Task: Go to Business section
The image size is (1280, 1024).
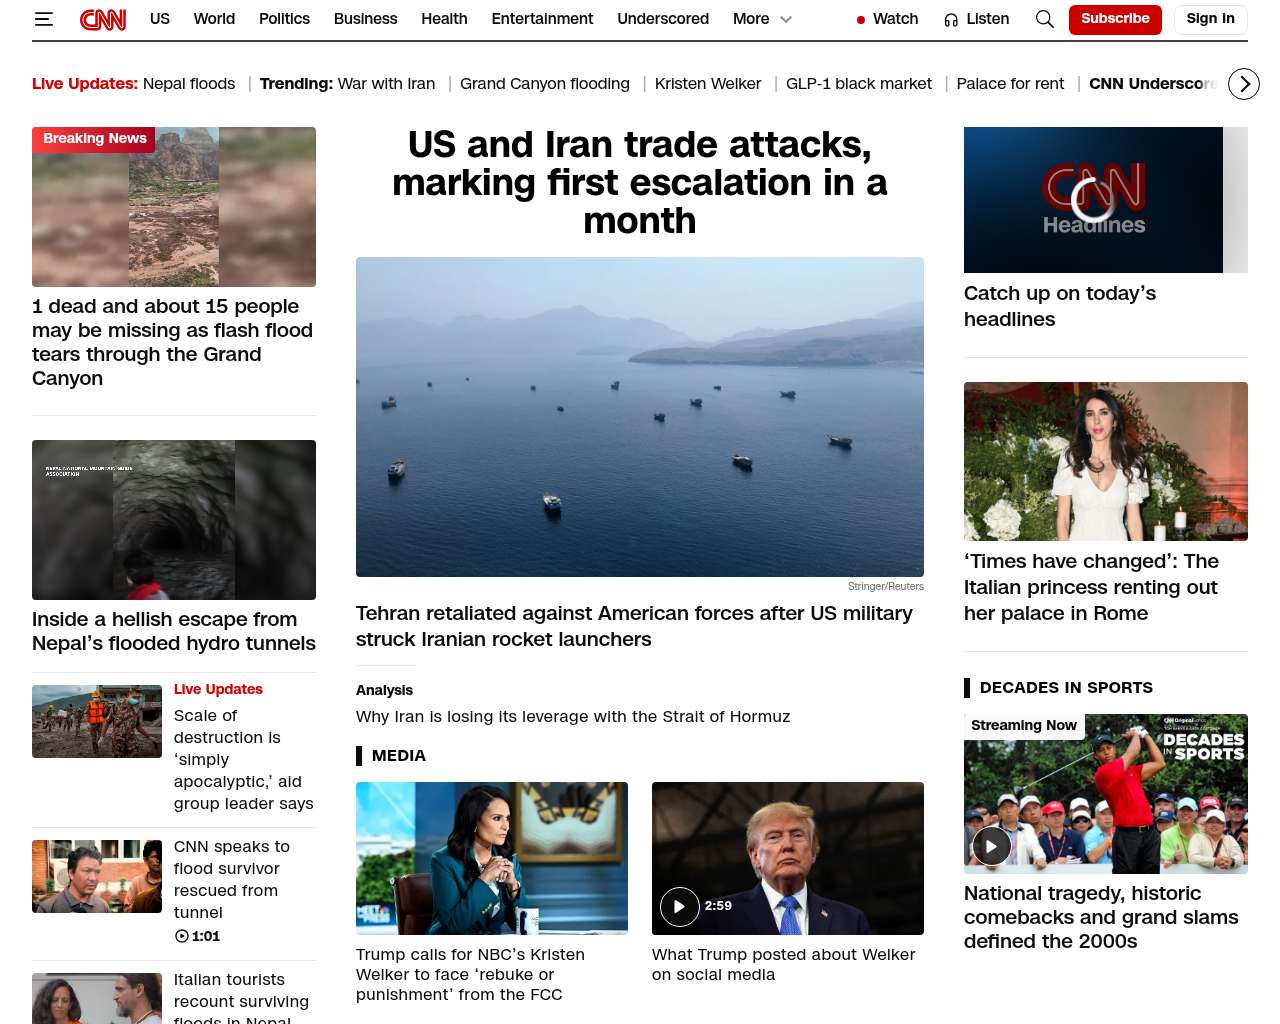Action: [x=365, y=19]
